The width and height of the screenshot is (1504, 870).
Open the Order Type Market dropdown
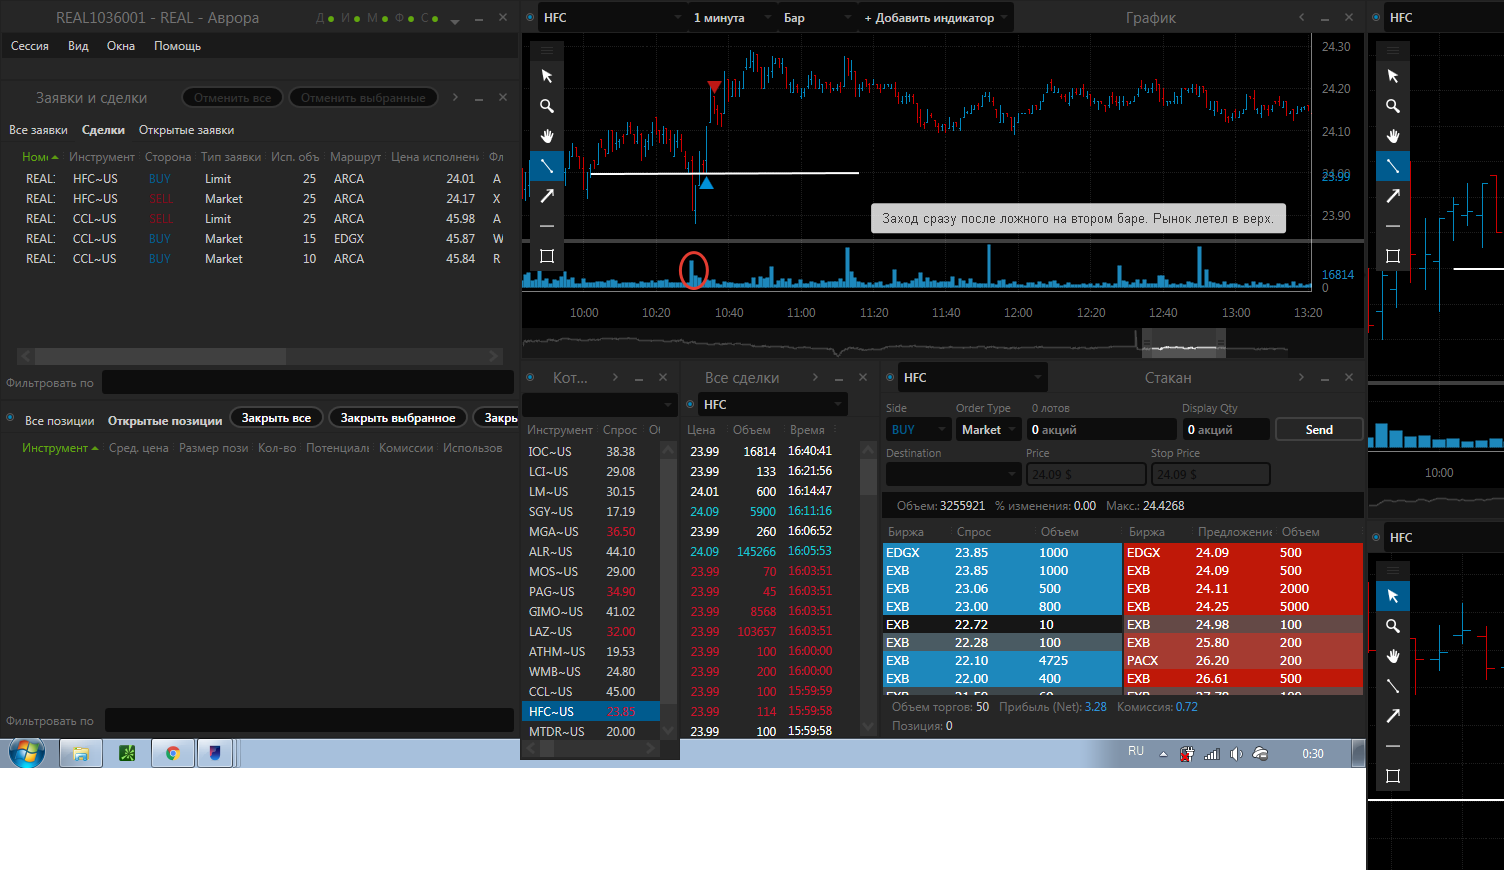988,429
